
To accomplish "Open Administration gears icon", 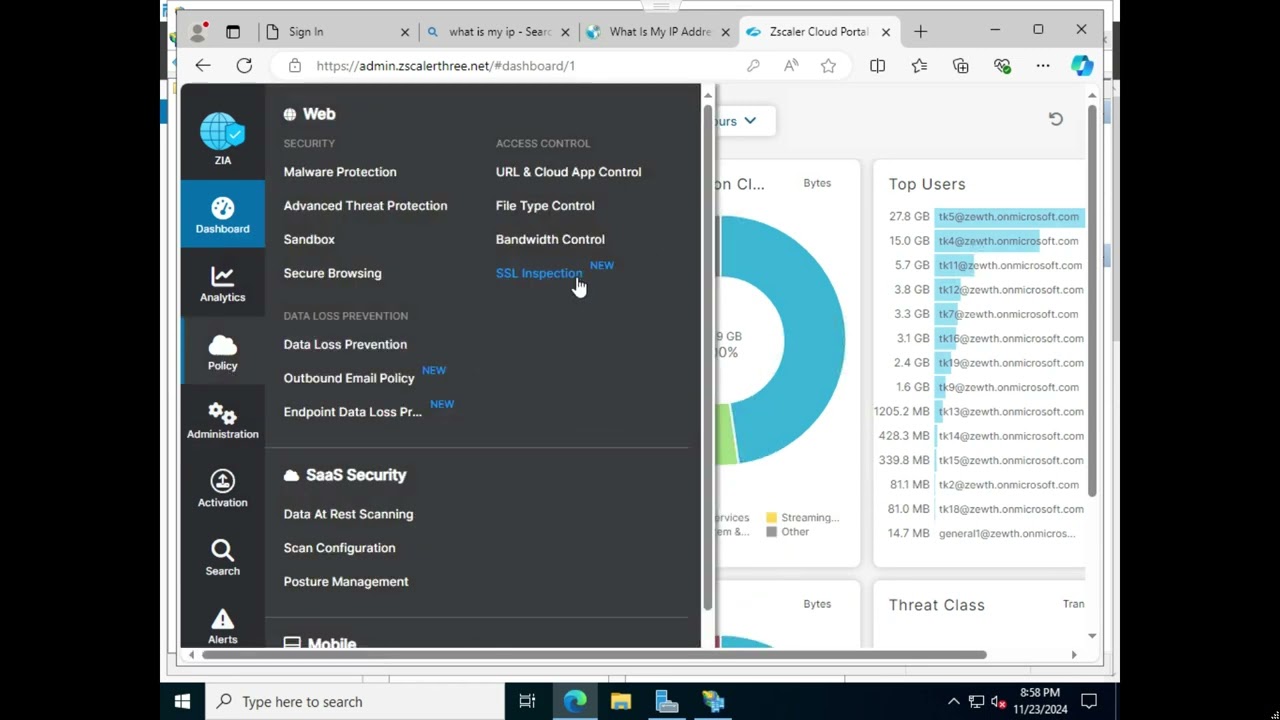I will pyautogui.click(x=222, y=420).
